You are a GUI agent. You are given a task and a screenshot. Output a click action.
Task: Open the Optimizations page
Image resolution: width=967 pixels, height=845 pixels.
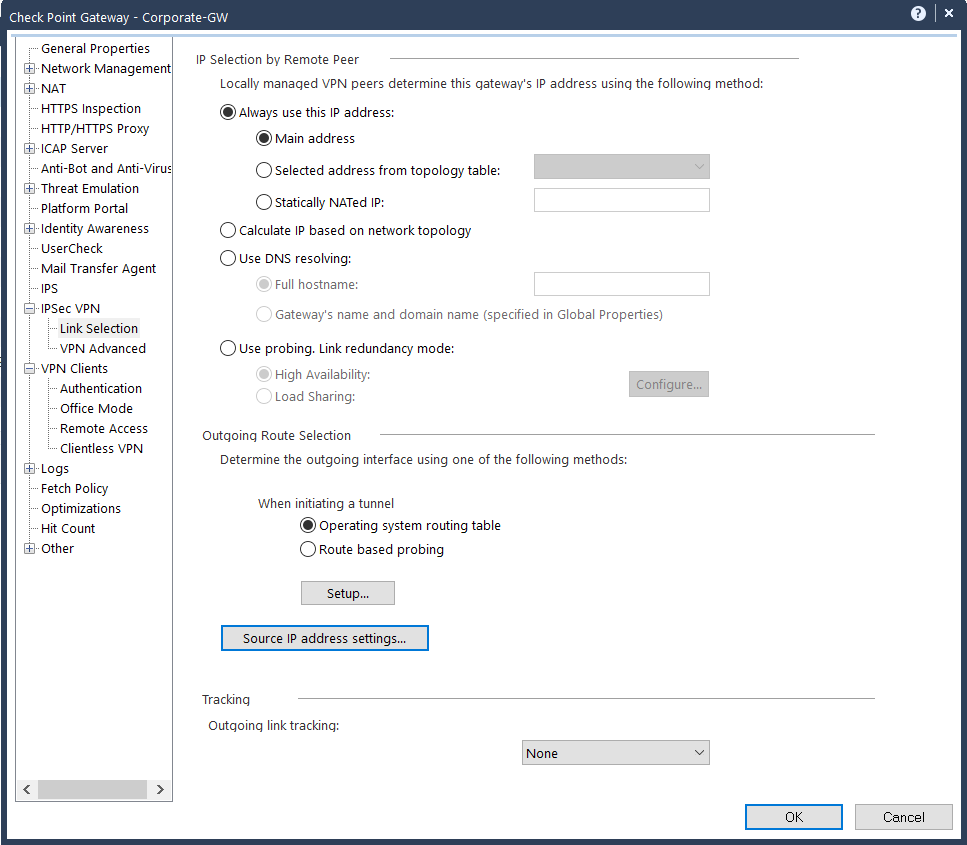(81, 508)
